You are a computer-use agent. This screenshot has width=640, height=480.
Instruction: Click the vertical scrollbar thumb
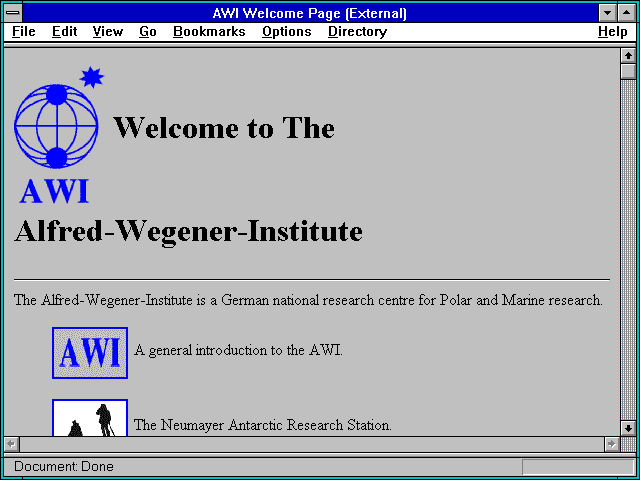click(628, 71)
